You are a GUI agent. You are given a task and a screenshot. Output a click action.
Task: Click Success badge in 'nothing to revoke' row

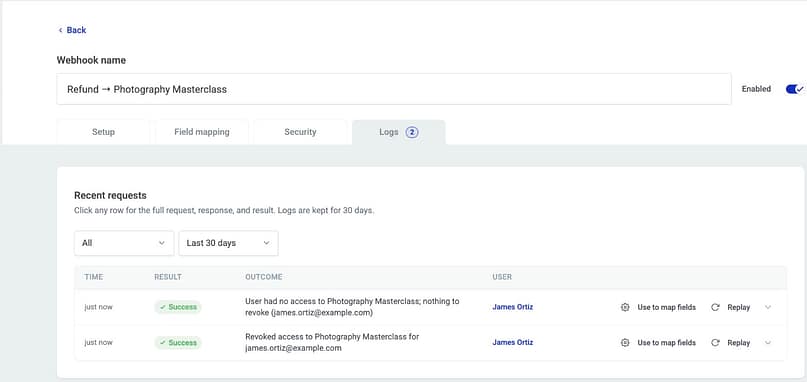[178, 307]
